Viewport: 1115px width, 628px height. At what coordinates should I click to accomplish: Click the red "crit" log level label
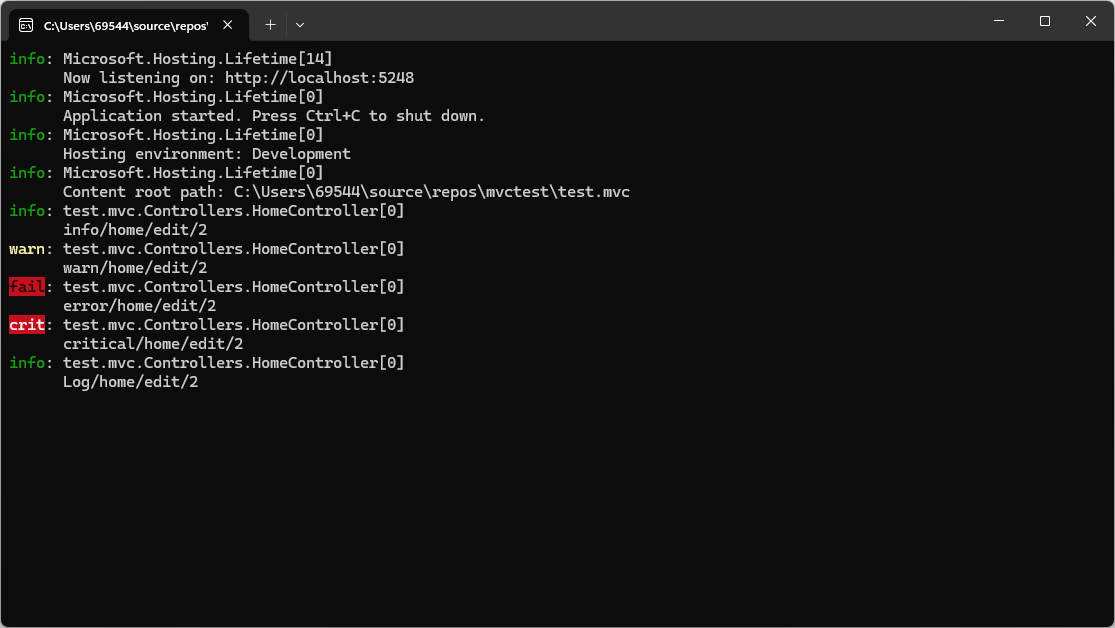pos(27,325)
